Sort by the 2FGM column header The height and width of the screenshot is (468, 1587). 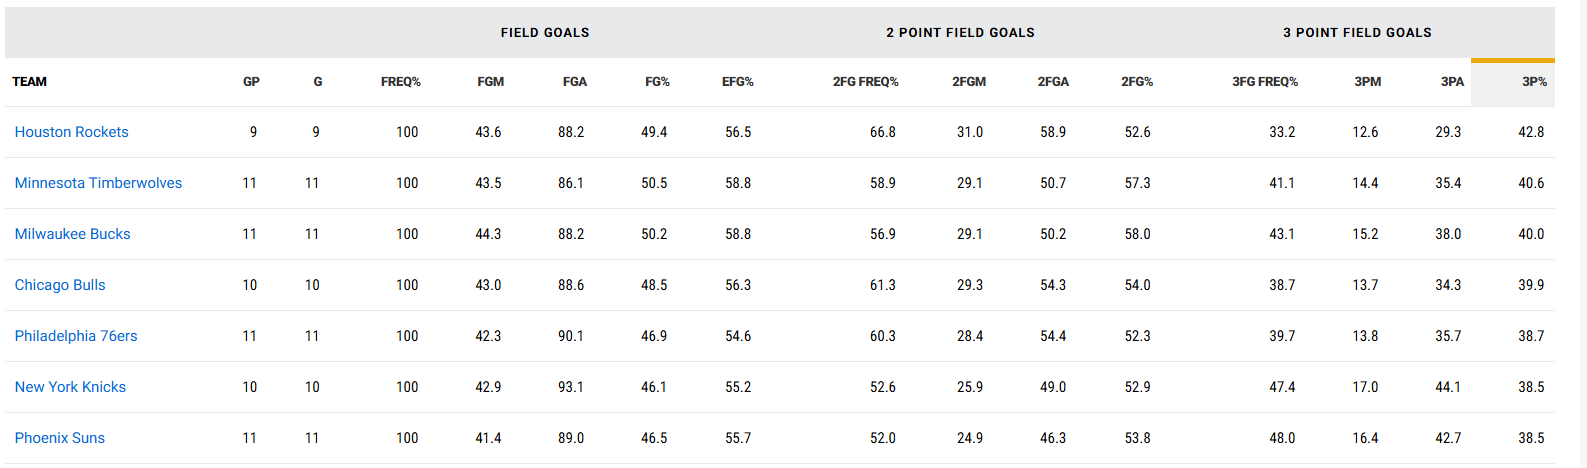968,82
